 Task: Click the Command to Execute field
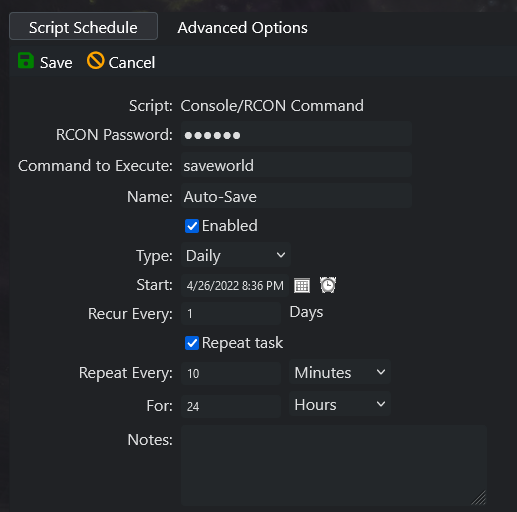point(296,166)
